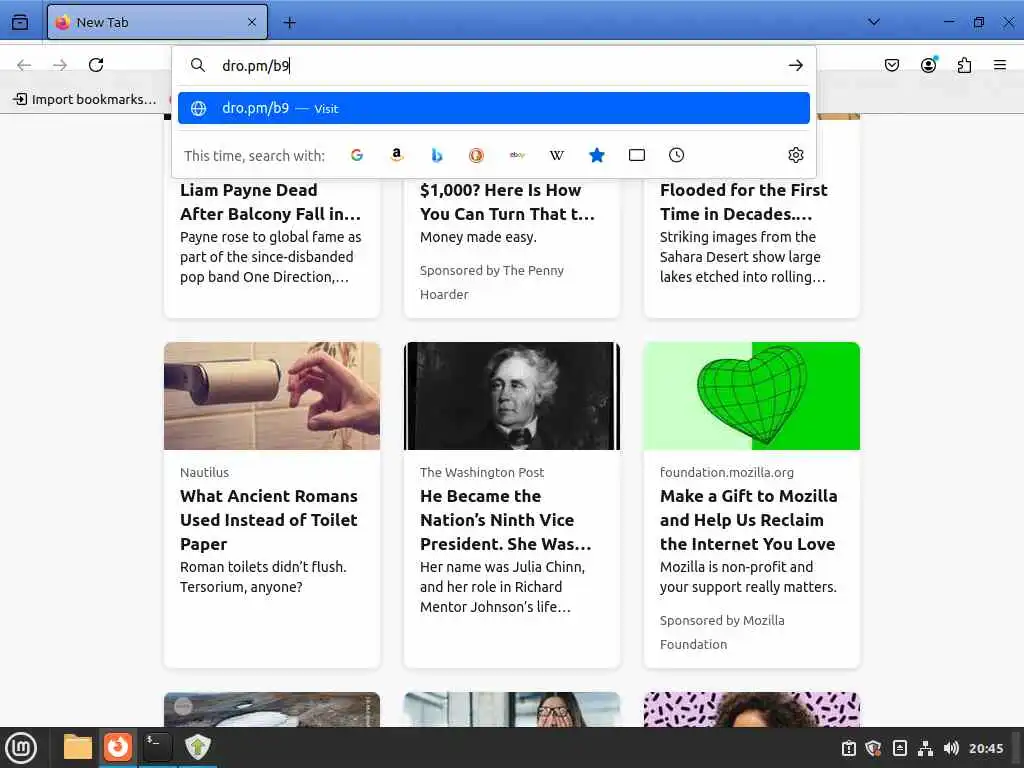This screenshot has height=768, width=1024.
Task: Open What Ancient Romans Used headline
Action: pos(269,520)
